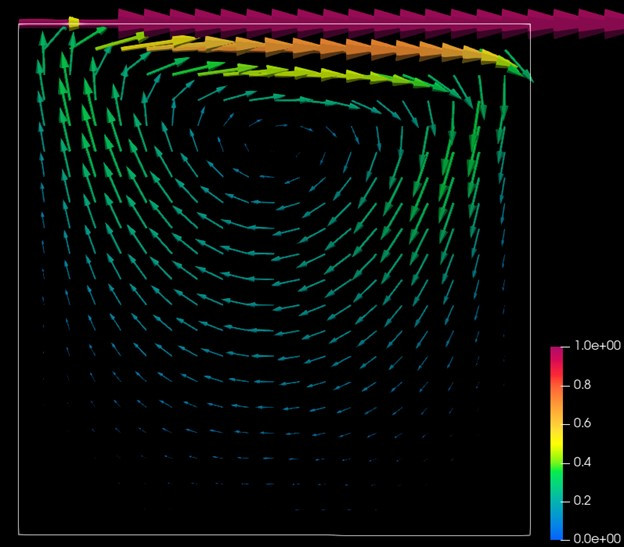Click the yellow band of the color legend

tap(559, 425)
